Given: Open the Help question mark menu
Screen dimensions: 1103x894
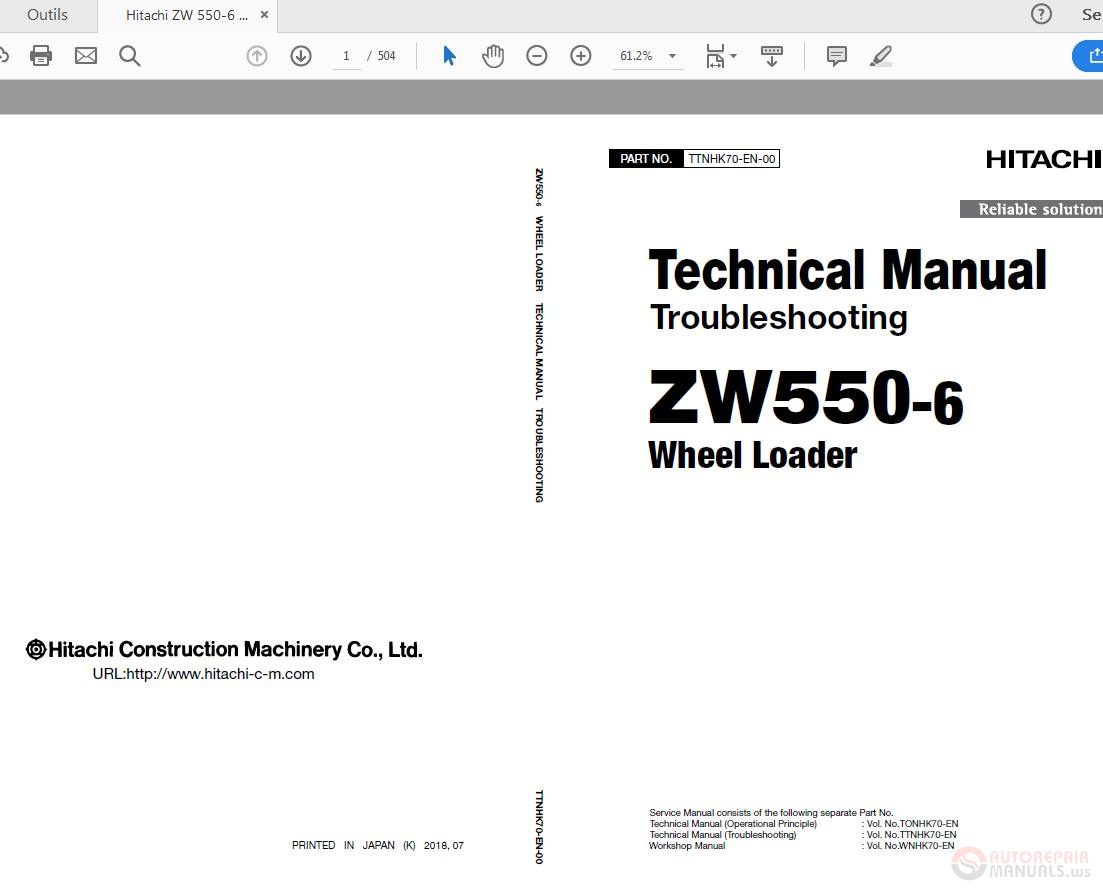Looking at the screenshot, I should click(1040, 14).
